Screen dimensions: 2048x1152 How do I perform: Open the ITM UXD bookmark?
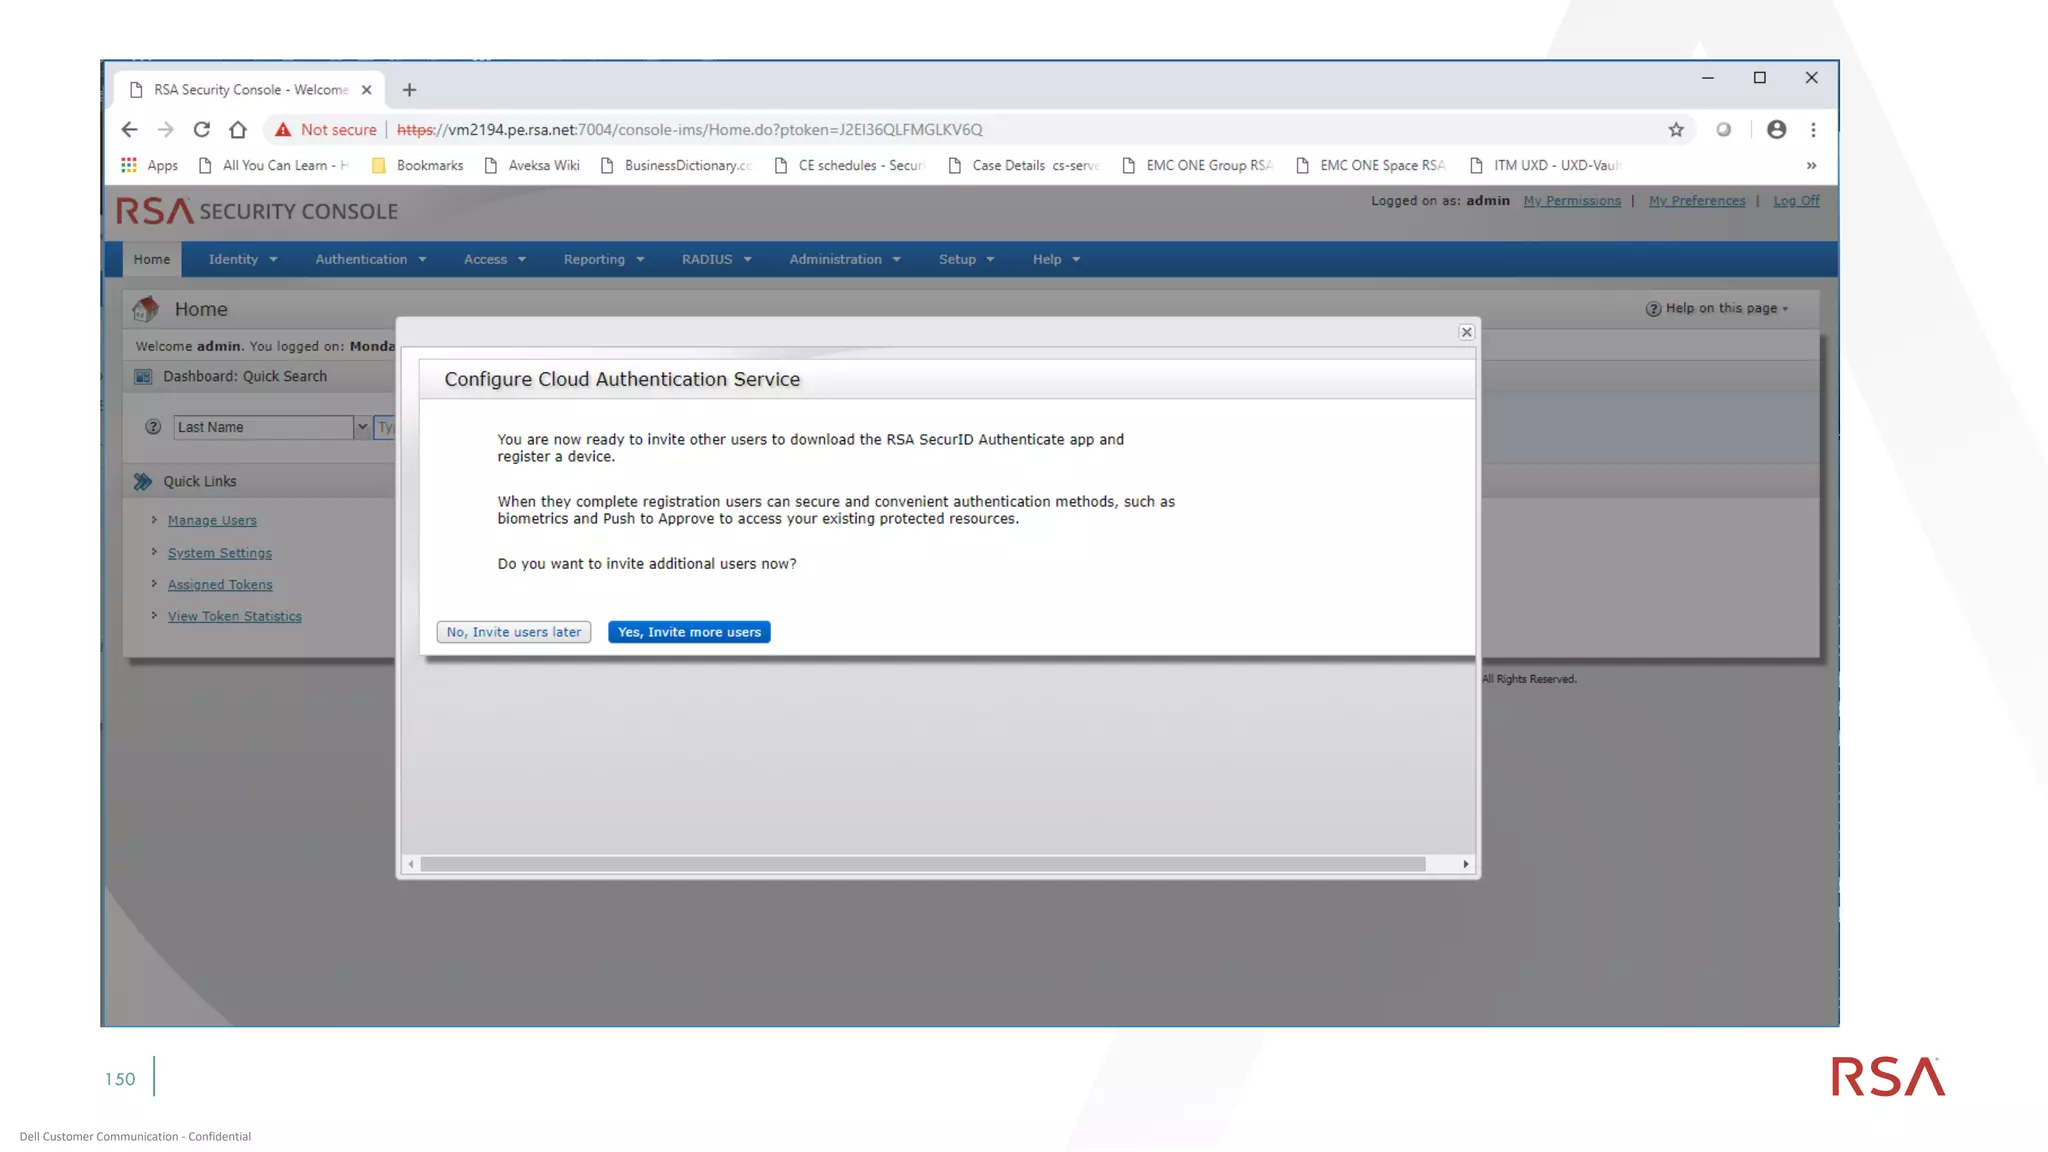[1545, 166]
